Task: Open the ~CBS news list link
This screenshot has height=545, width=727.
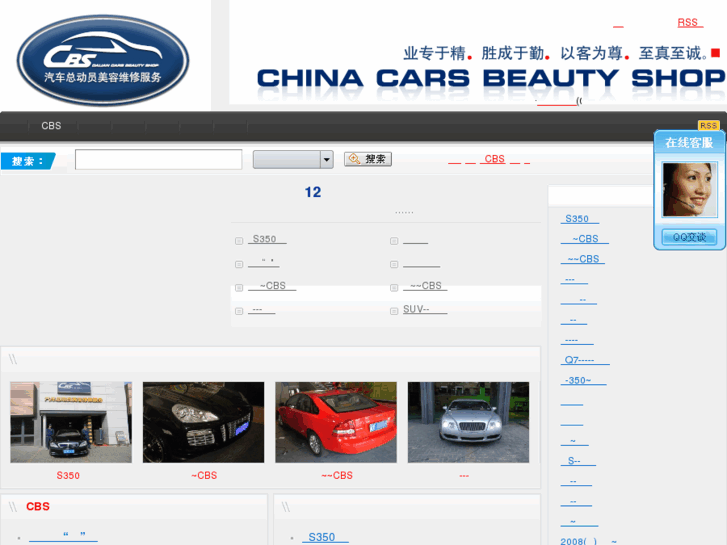Action: [x=272, y=286]
